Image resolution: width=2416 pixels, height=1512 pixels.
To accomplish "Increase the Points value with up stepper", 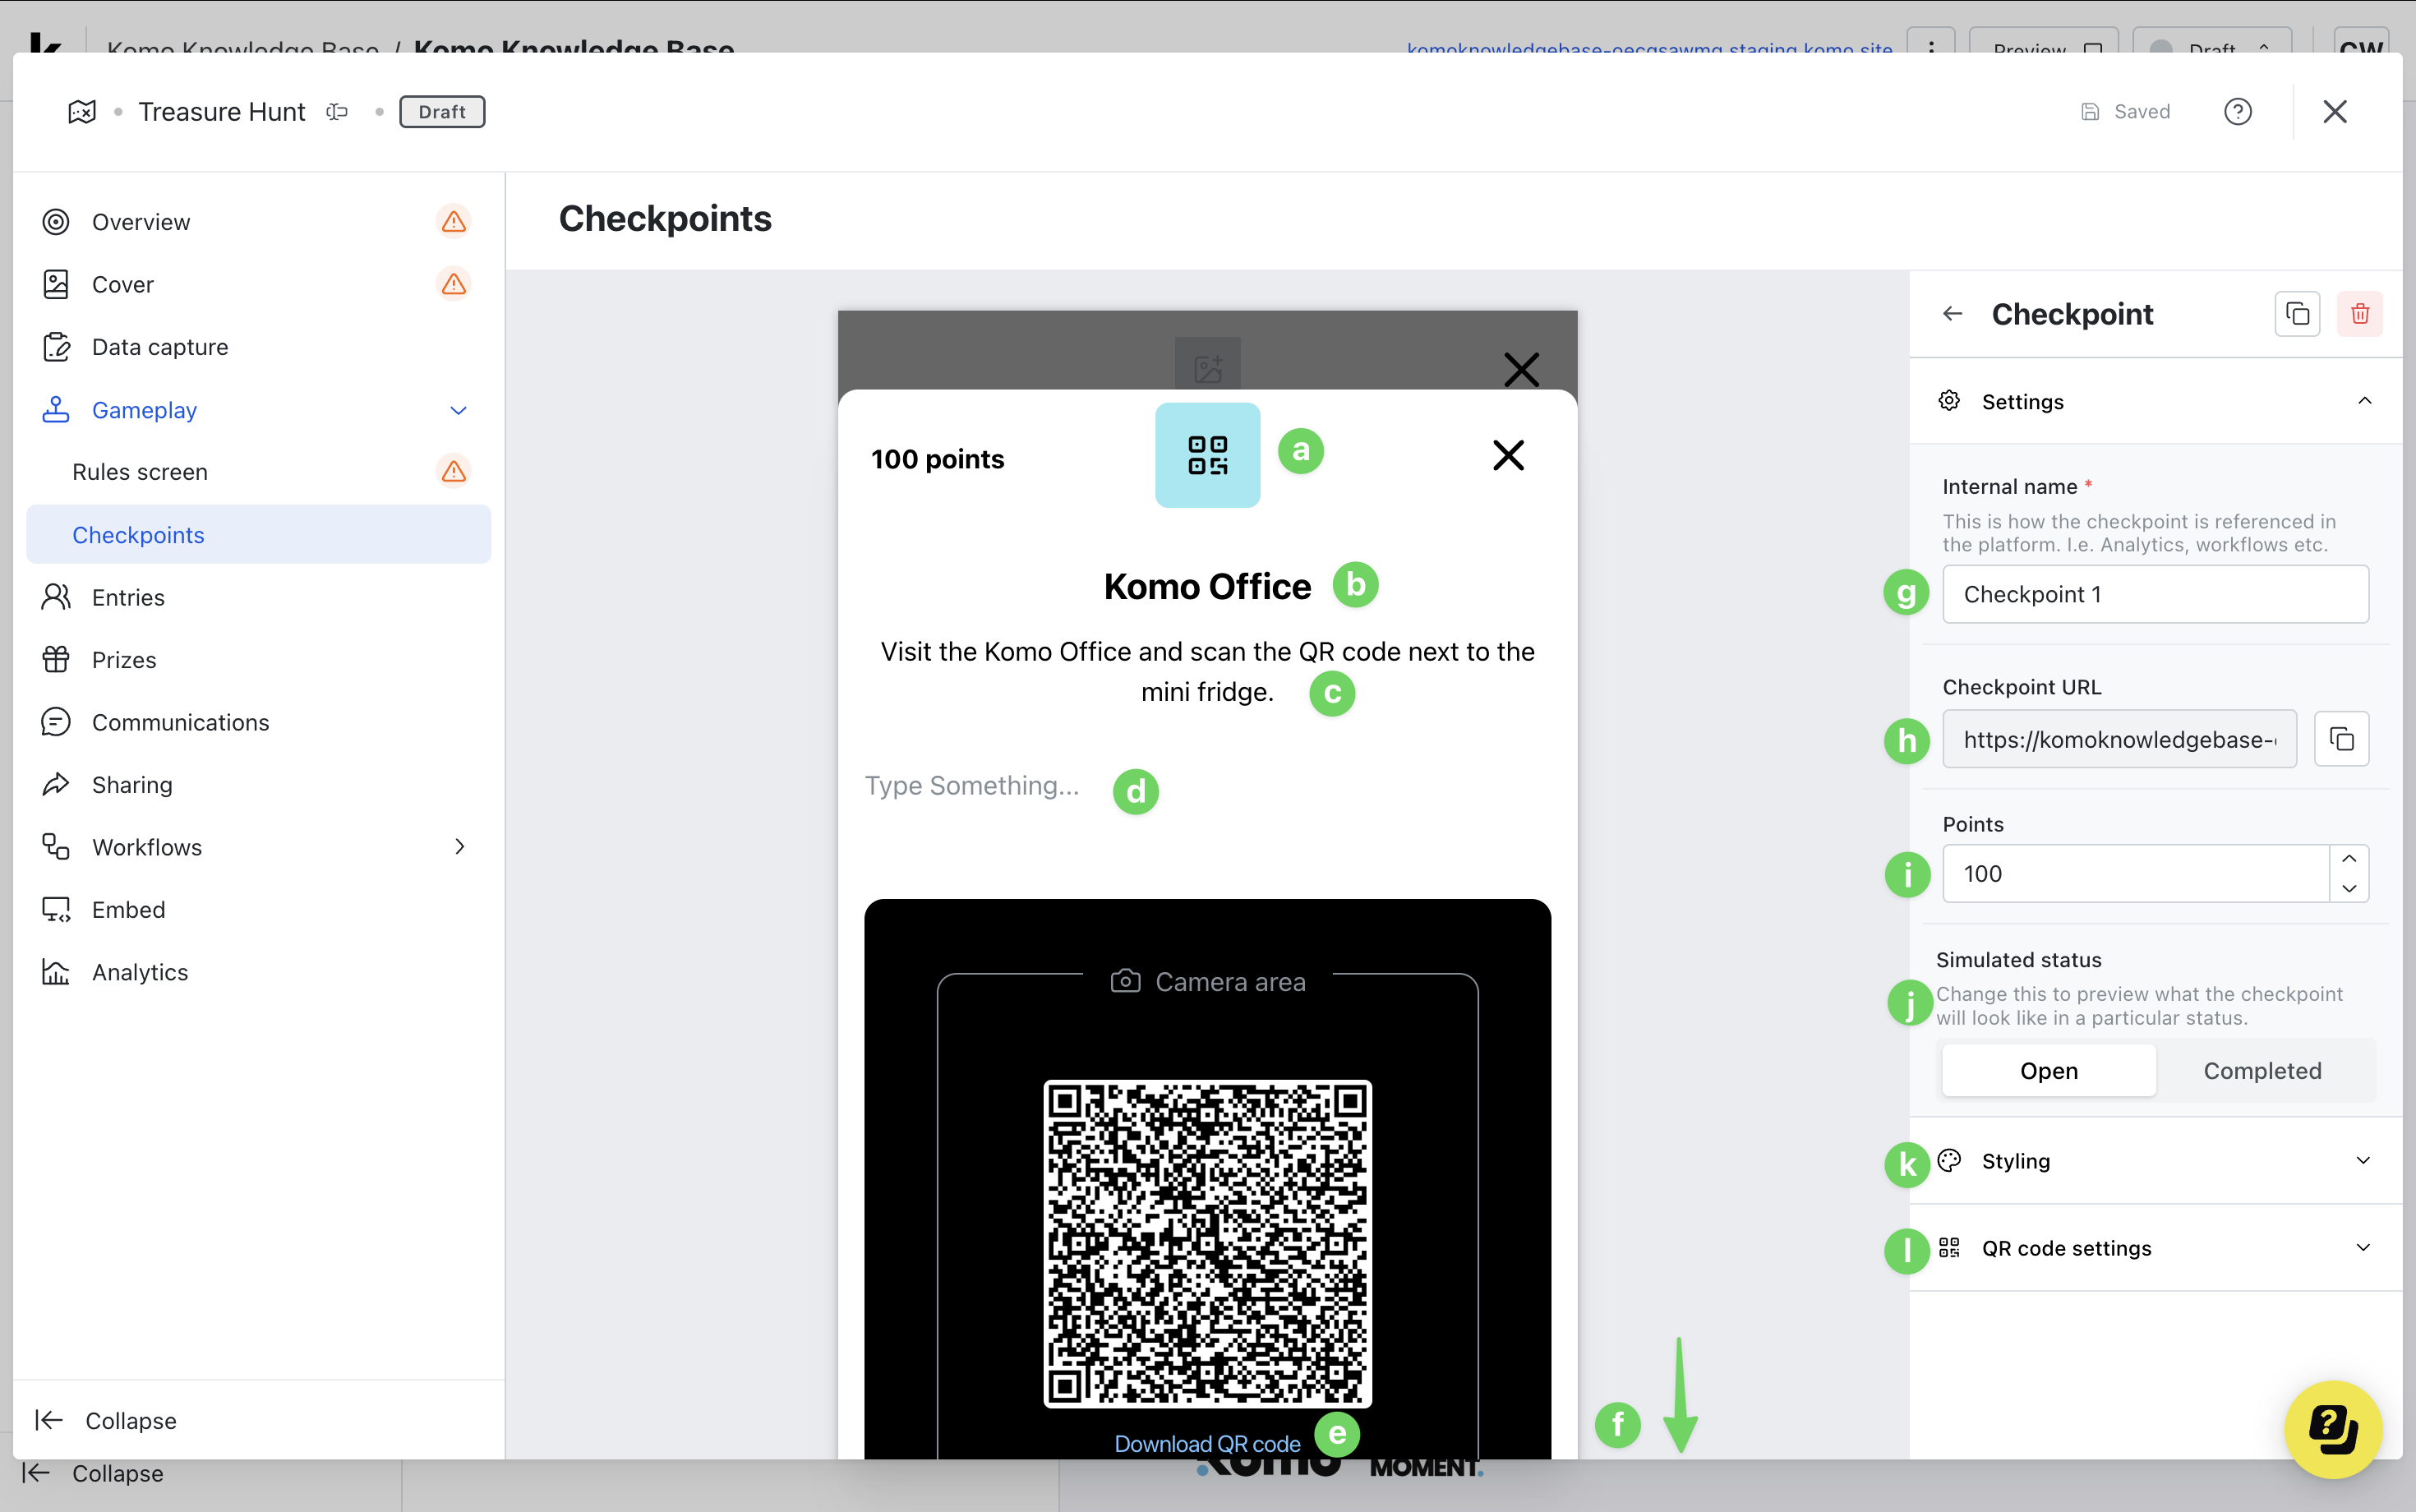I will point(2348,859).
